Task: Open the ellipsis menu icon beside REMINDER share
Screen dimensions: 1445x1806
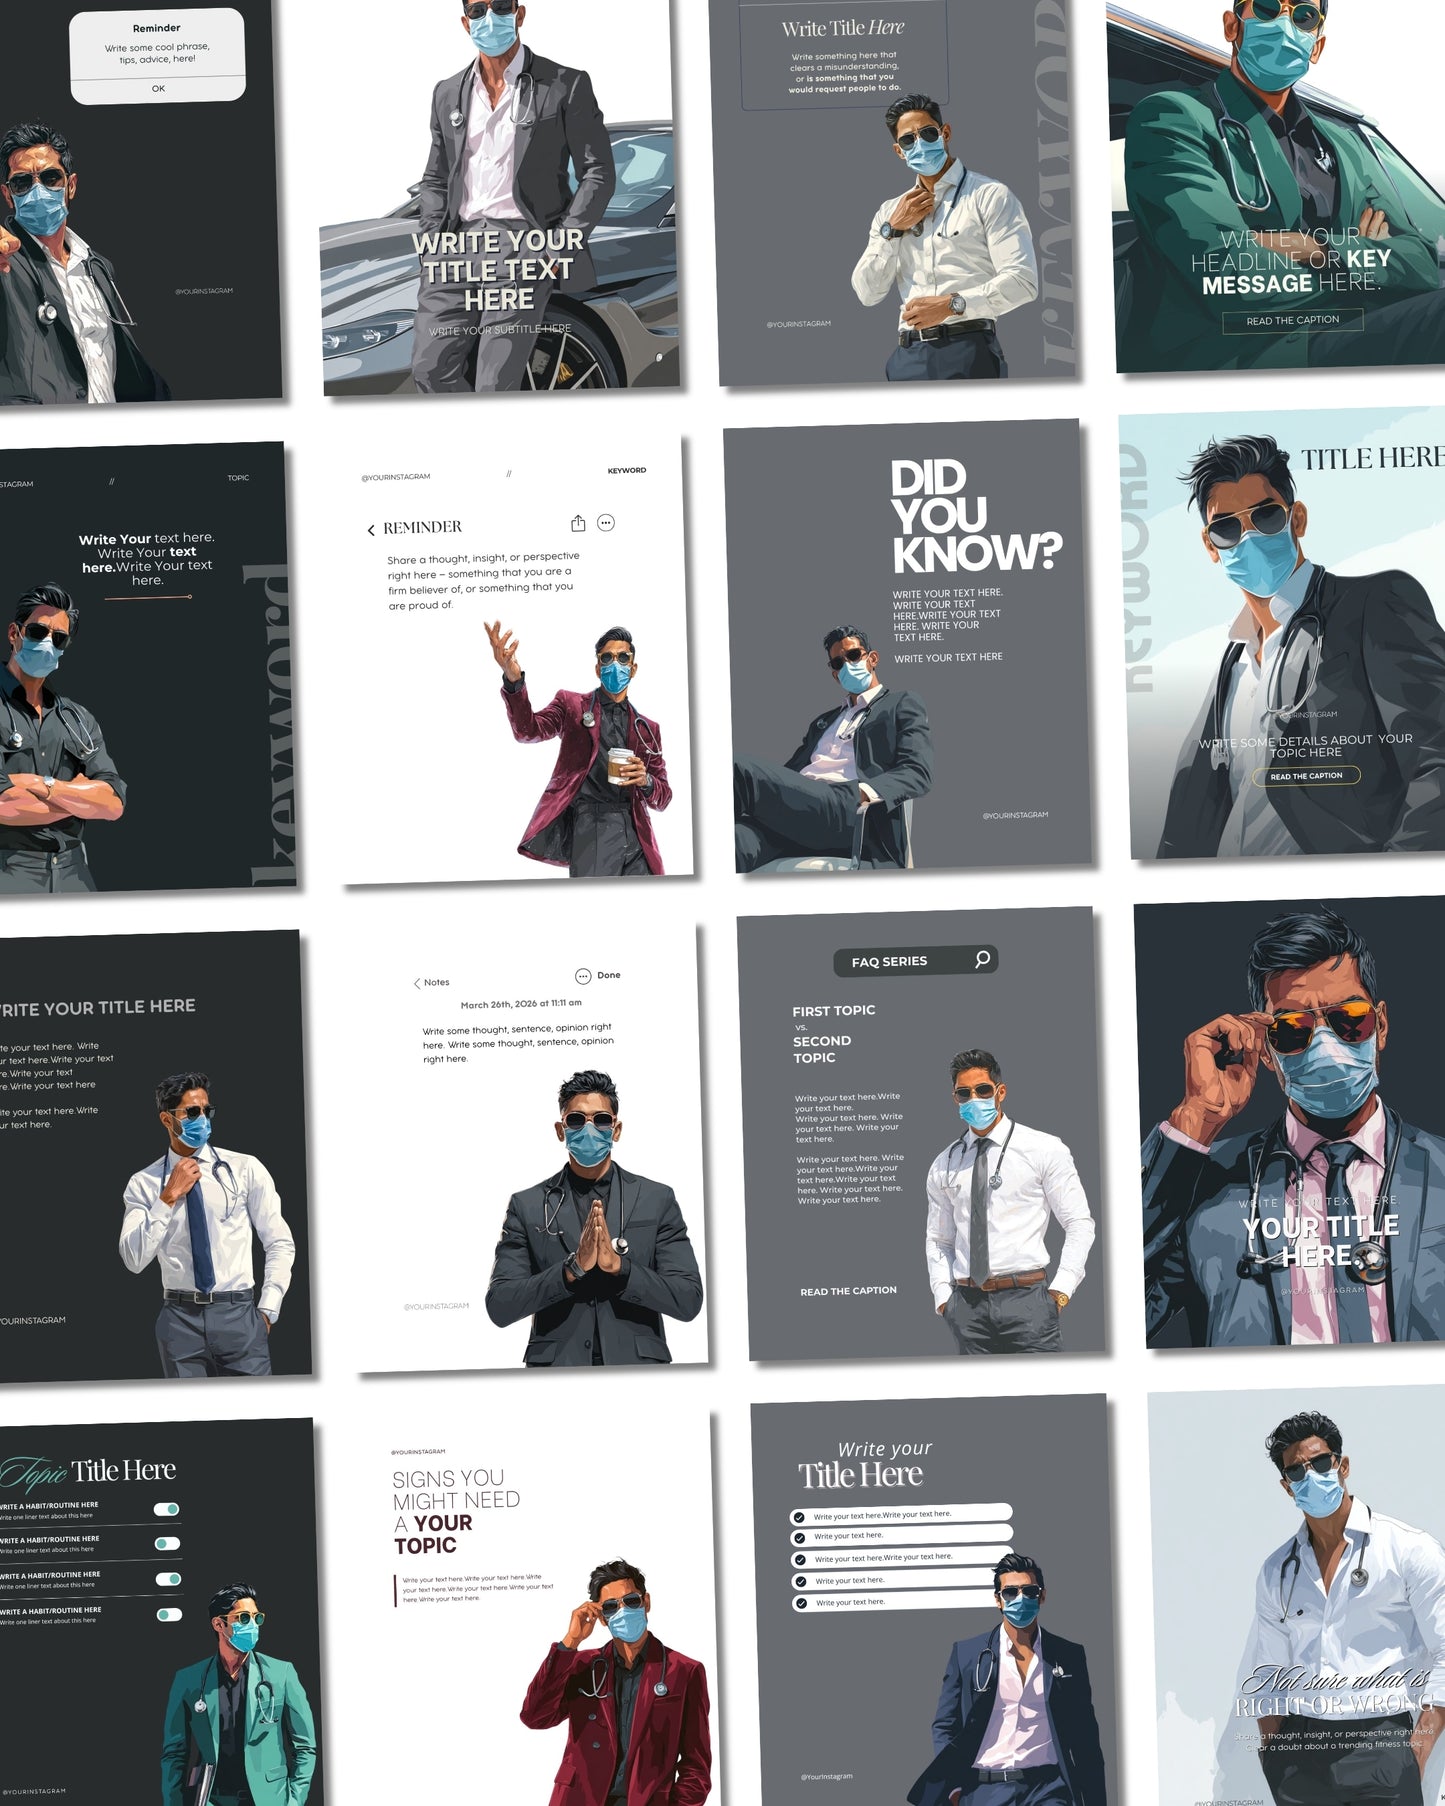Action: tap(606, 522)
